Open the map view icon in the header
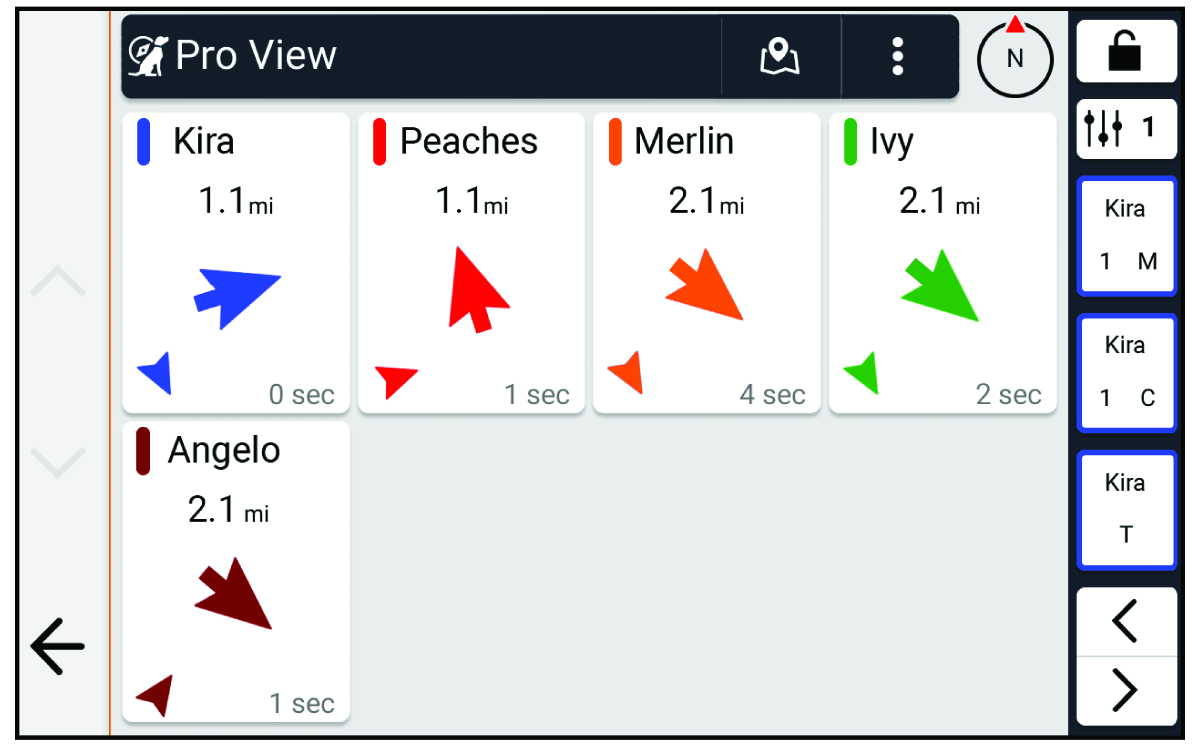 pos(779,58)
